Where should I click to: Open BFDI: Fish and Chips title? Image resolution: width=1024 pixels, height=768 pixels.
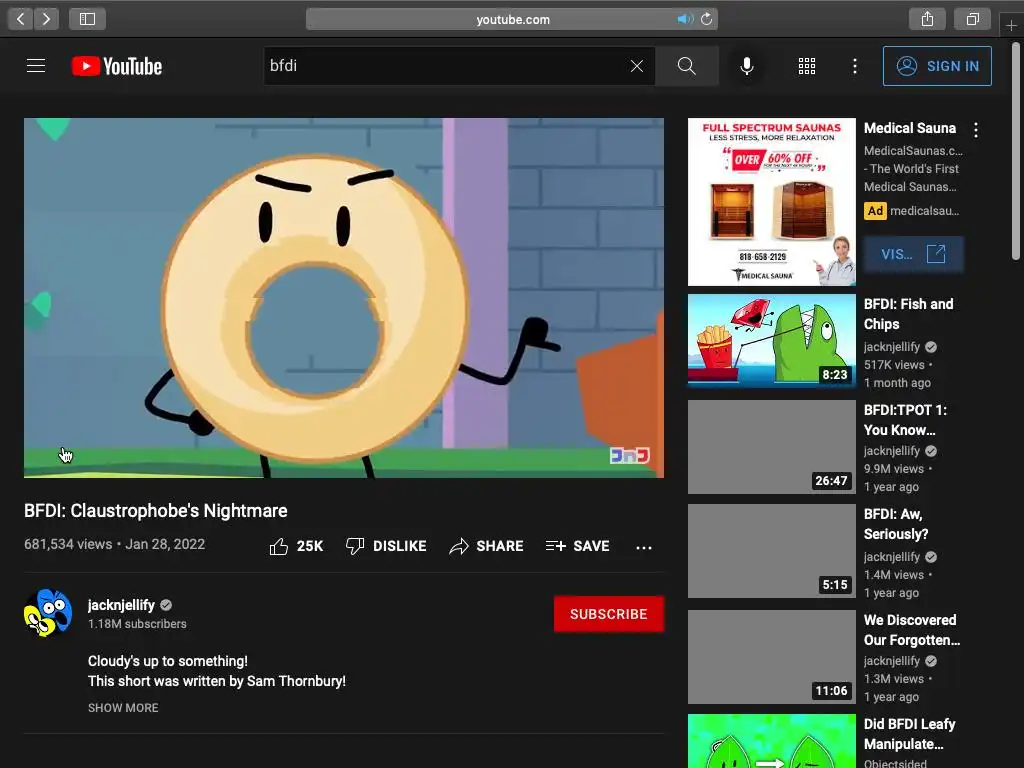tap(908, 314)
